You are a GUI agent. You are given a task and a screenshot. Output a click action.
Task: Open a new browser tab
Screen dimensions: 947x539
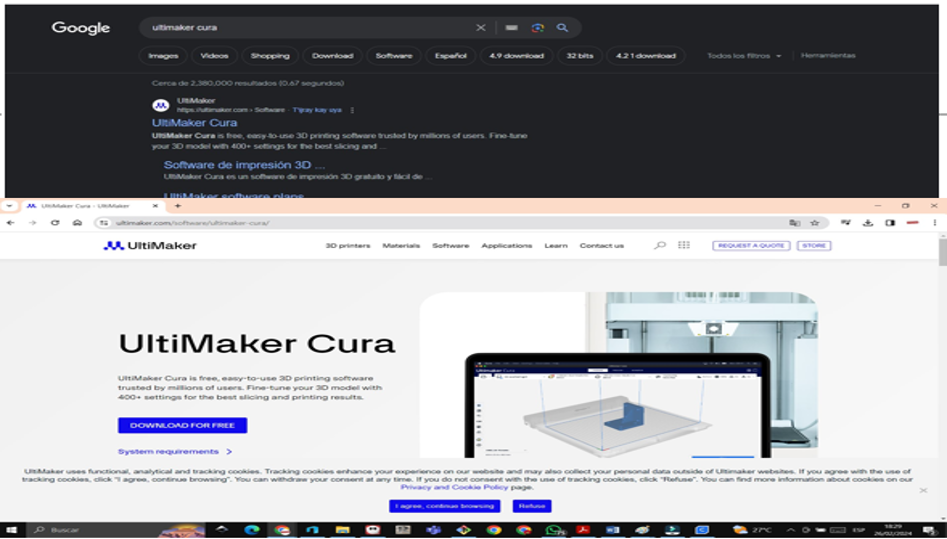coord(178,206)
